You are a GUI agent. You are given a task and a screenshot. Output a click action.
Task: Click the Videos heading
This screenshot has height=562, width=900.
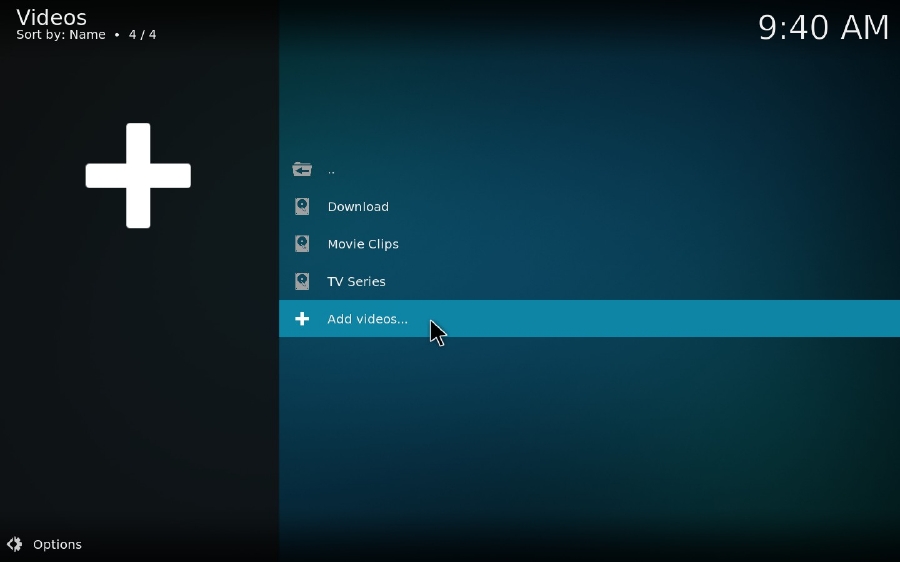pos(52,17)
